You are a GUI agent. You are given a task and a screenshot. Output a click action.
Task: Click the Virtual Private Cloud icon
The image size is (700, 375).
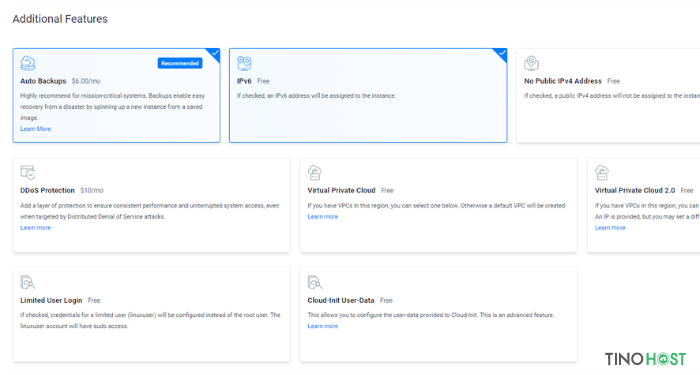[x=315, y=172]
